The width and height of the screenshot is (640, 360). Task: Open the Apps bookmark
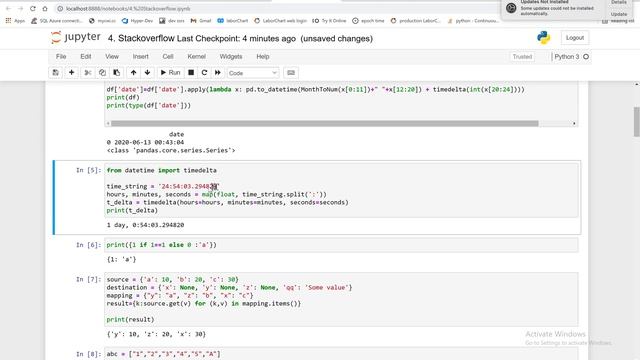tap(15, 21)
